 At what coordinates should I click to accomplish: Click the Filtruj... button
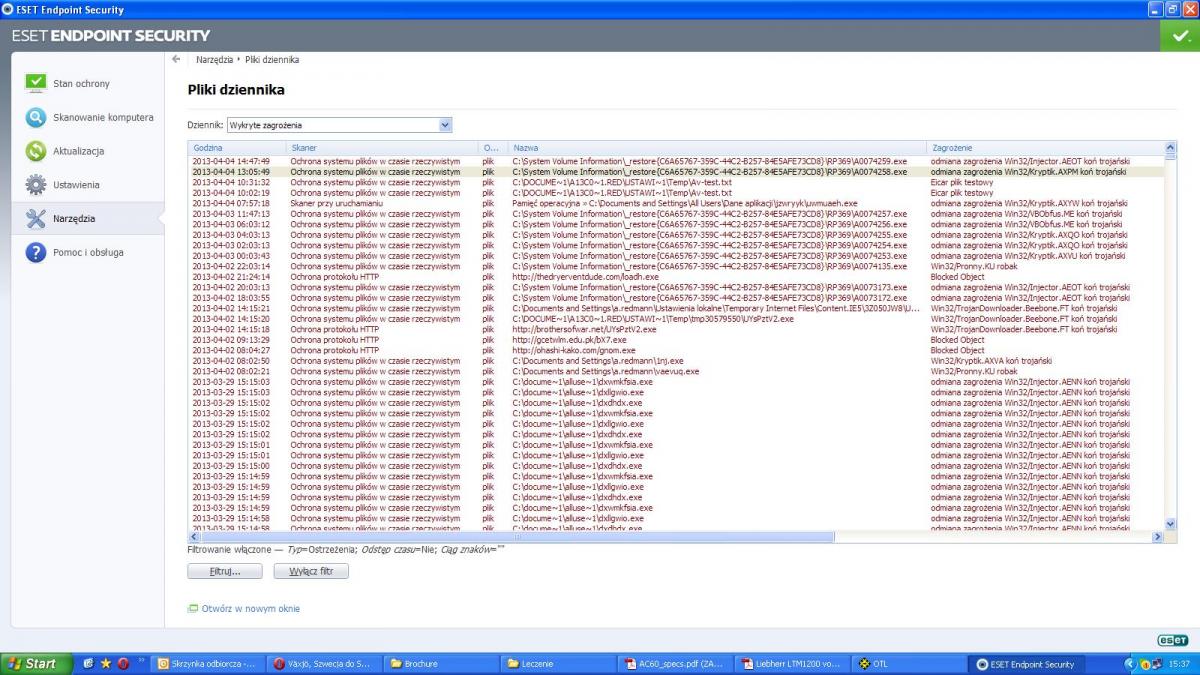(225, 571)
